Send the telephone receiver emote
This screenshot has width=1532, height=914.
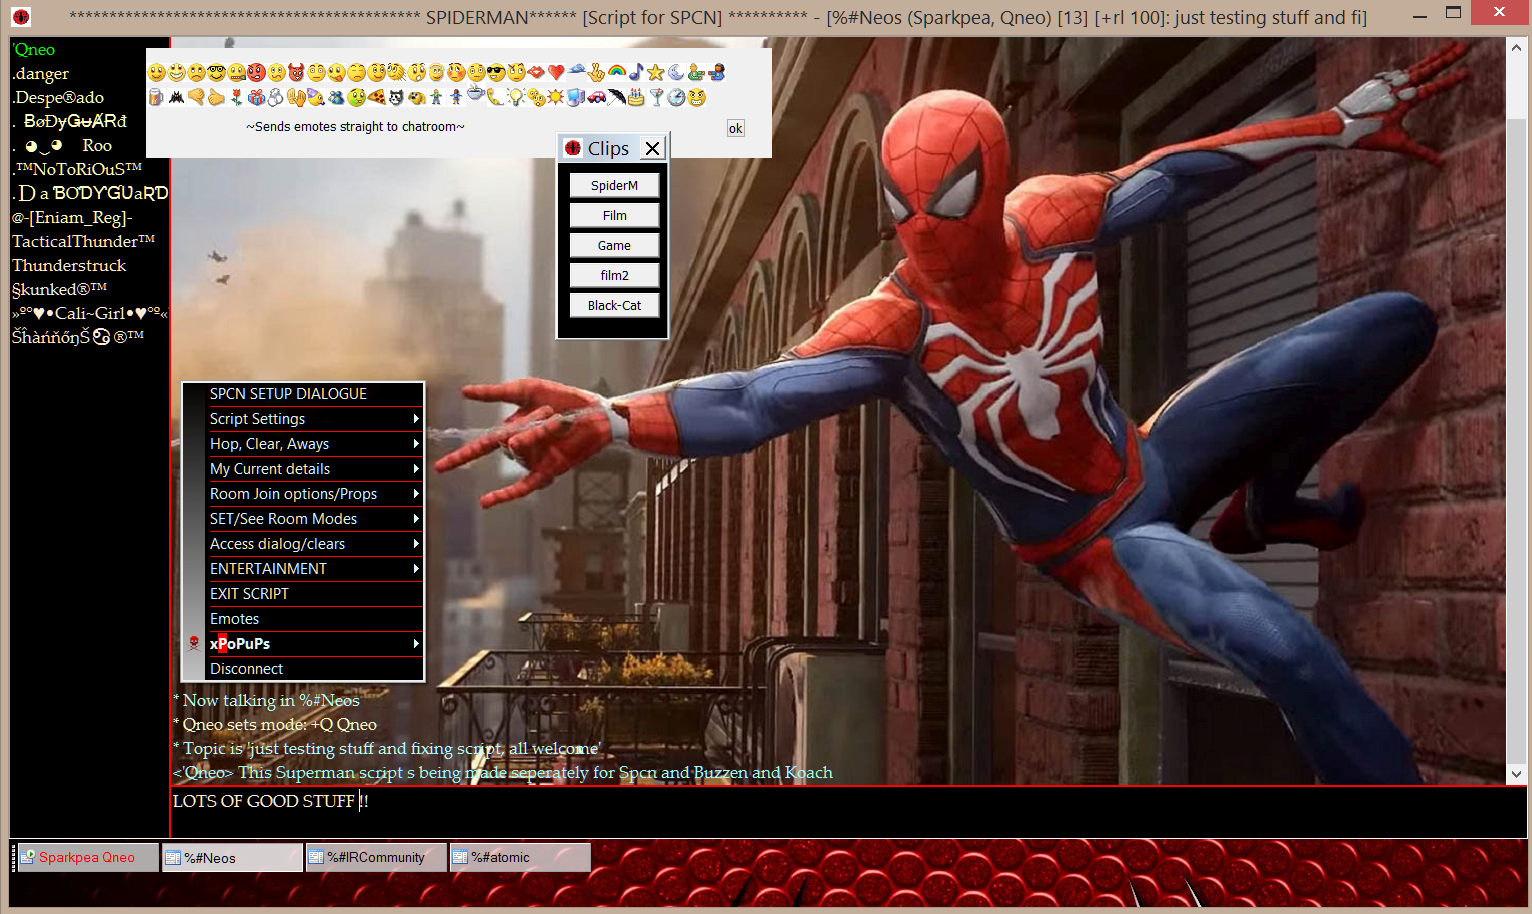(x=496, y=97)
